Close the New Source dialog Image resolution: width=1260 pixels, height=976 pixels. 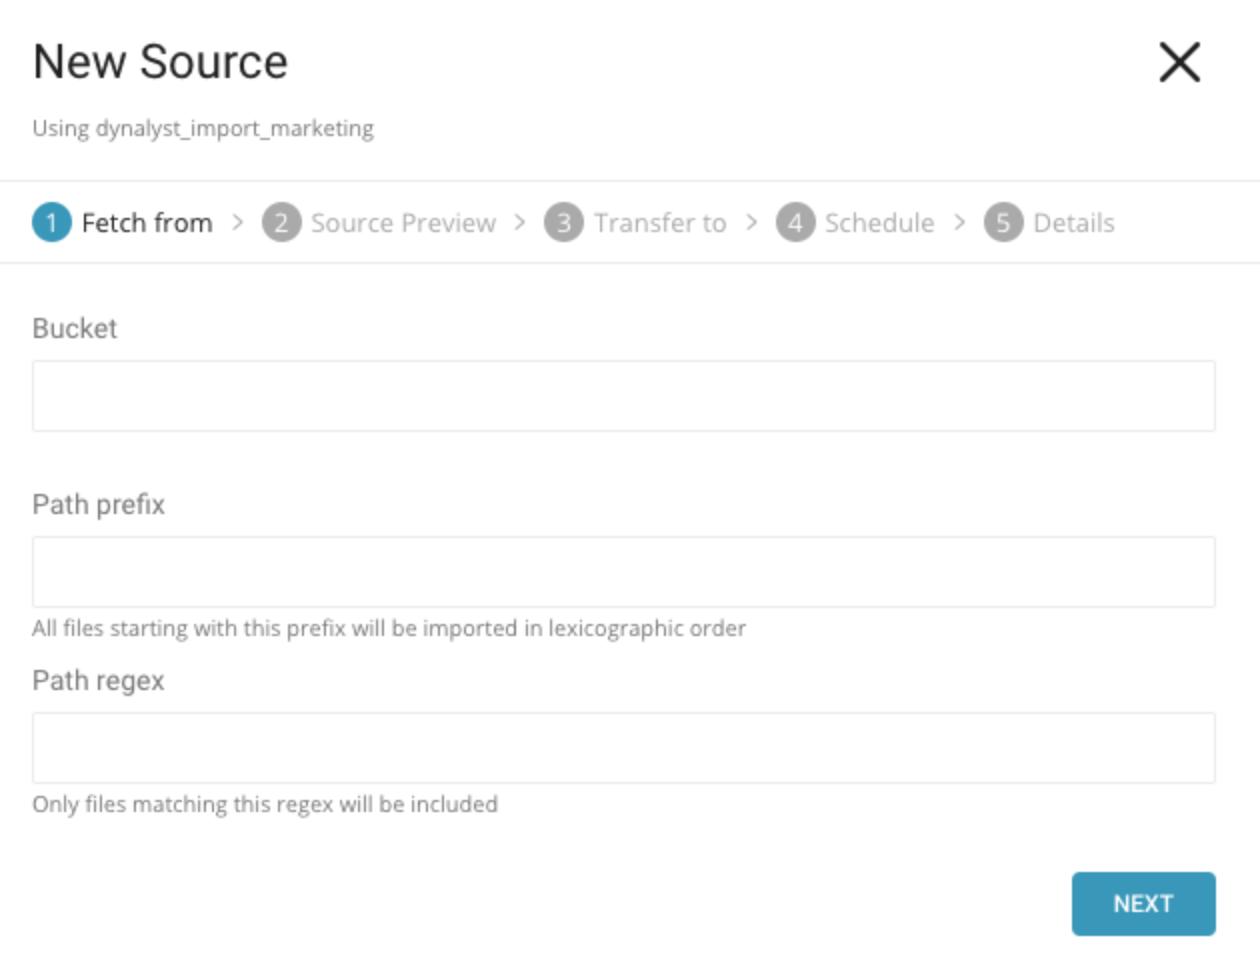click(1179, 62)
